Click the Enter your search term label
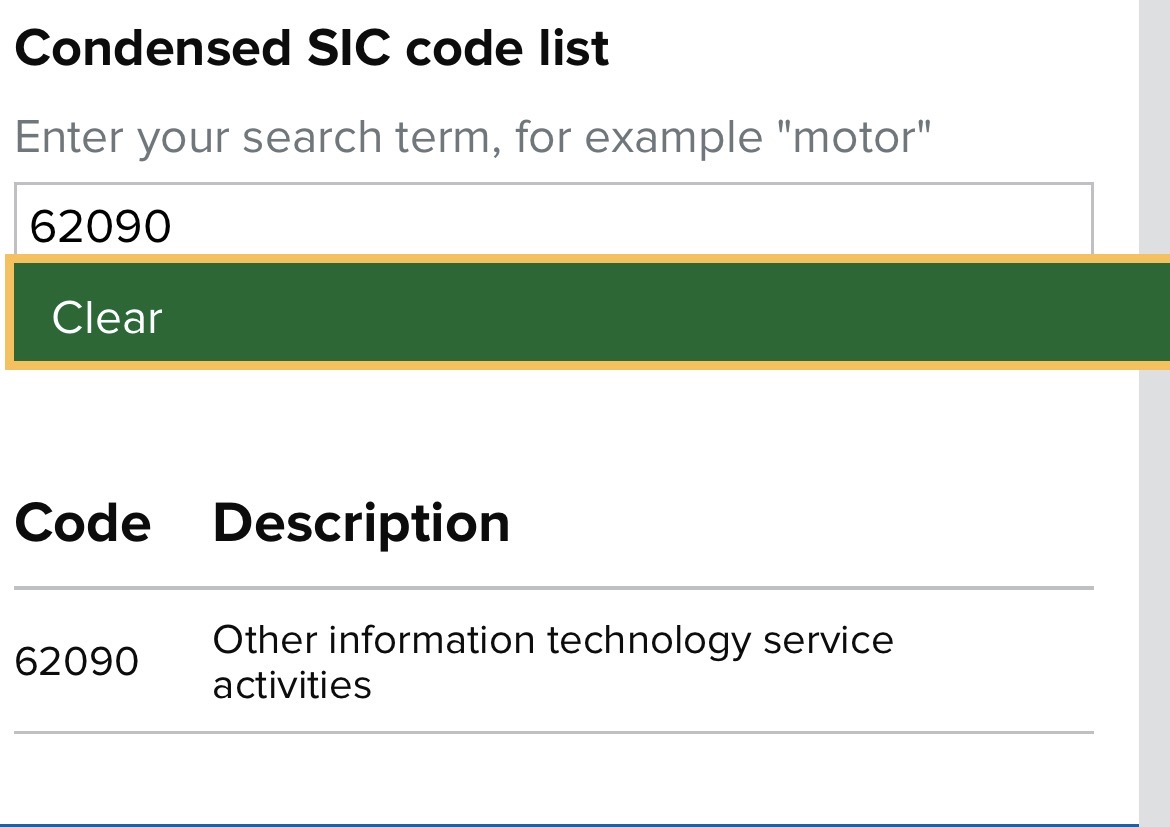The width and height of the screenshot is (1170, 827). pyautogui.click(x=473, y=137)
